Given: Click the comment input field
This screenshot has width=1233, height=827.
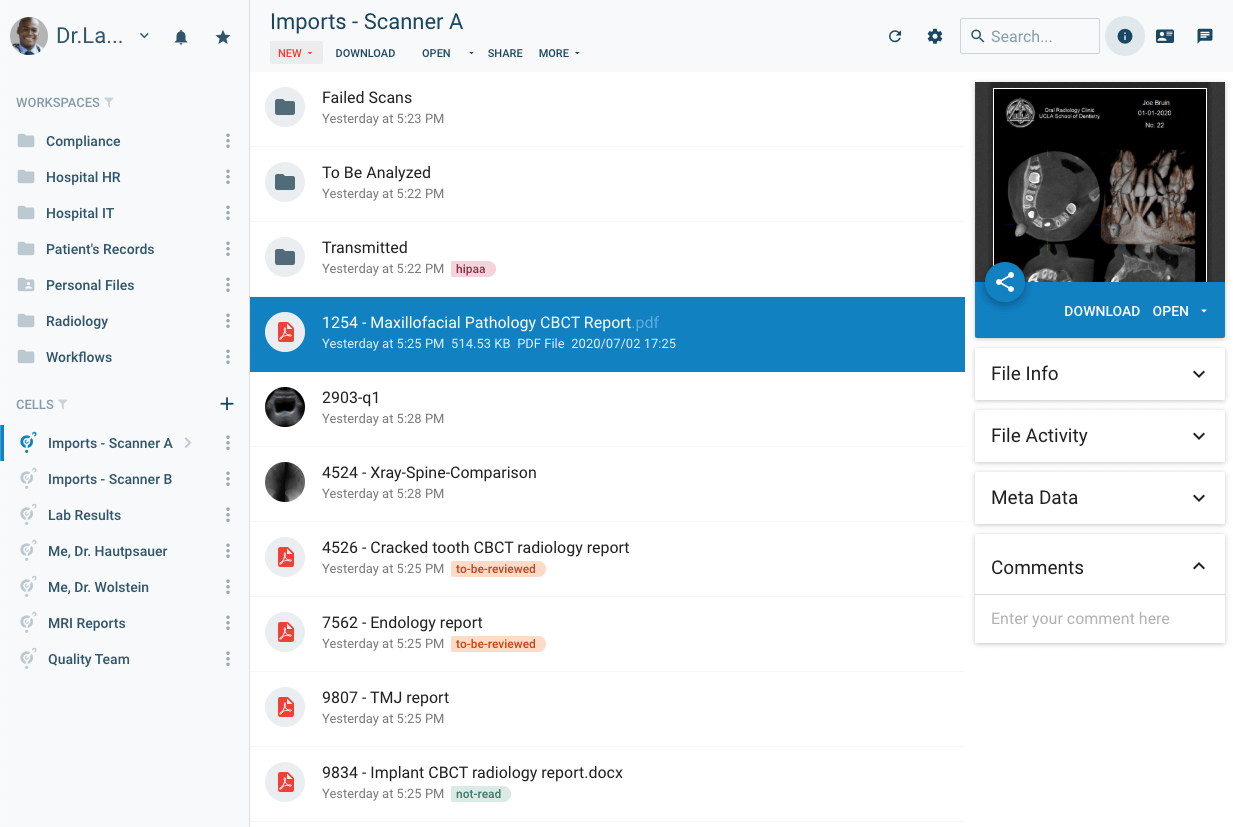Looking at the screenshot, I should [1100, 619].
